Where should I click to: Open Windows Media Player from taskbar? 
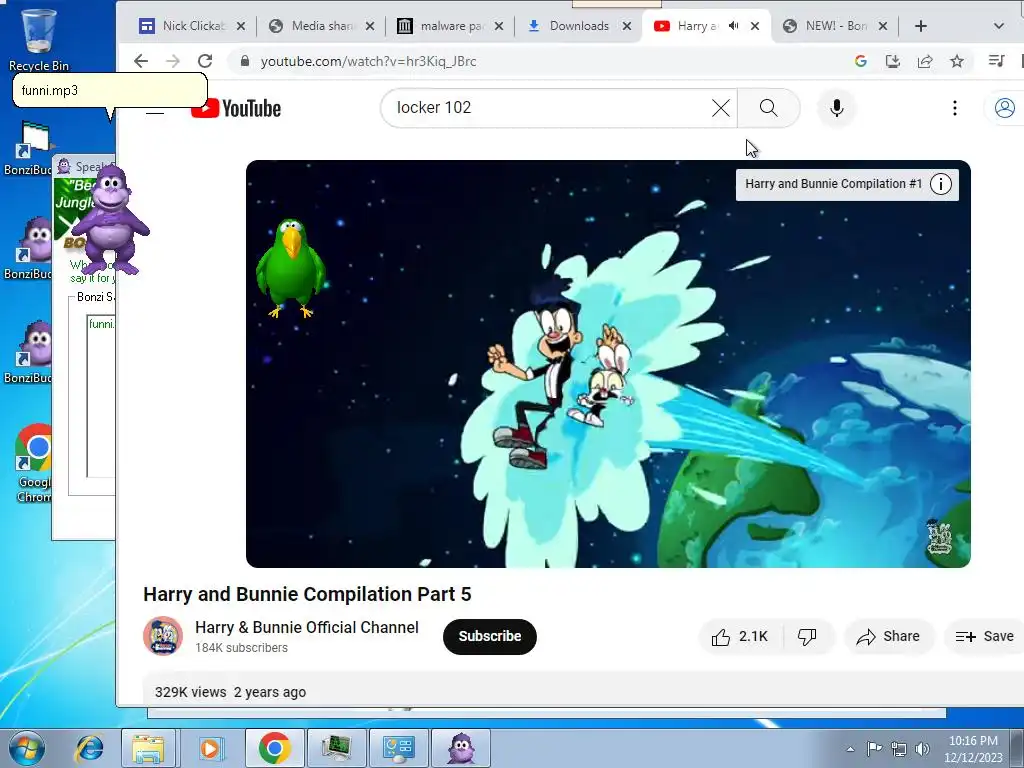tap(210, 748)
